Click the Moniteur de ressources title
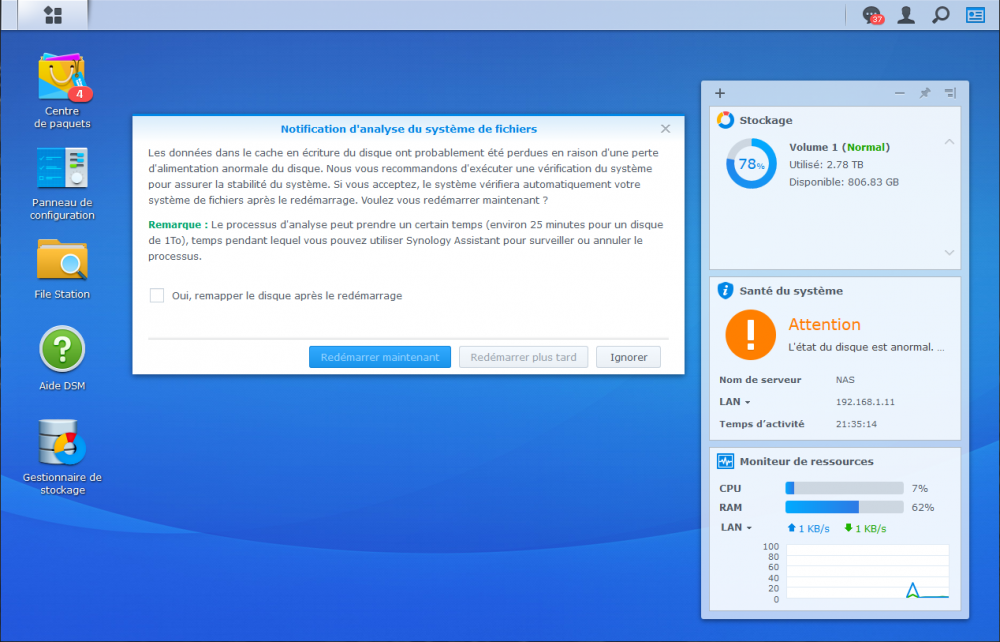1000x642 pixels. (x=807, y=462)
